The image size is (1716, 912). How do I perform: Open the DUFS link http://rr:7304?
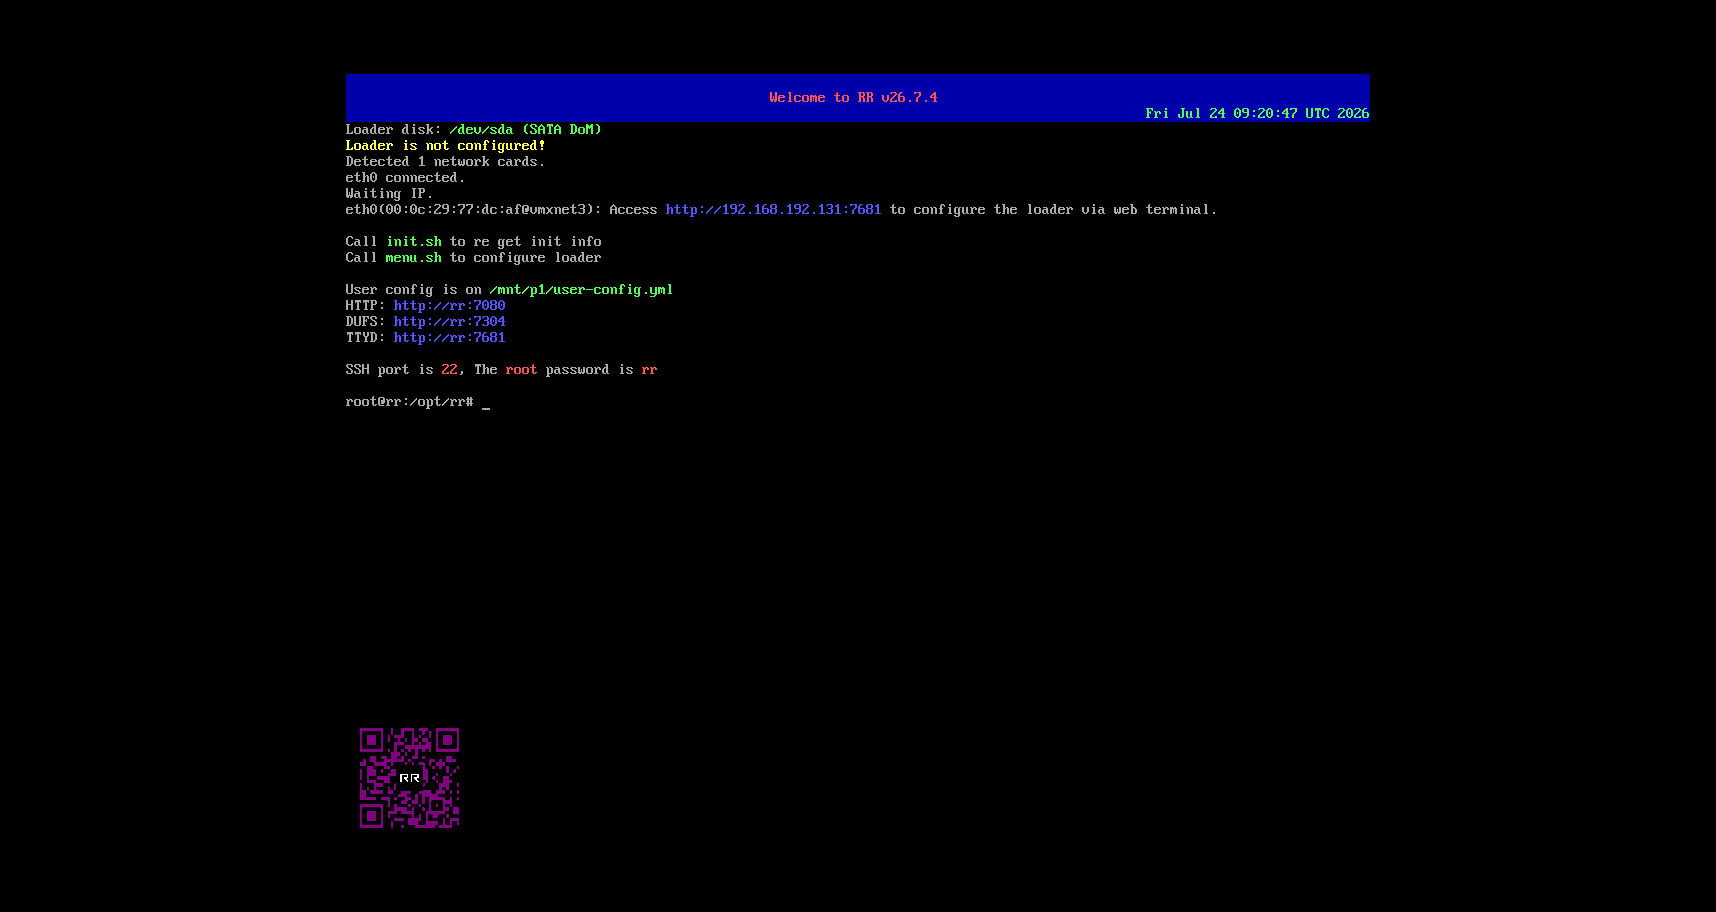tap(449, 322)
